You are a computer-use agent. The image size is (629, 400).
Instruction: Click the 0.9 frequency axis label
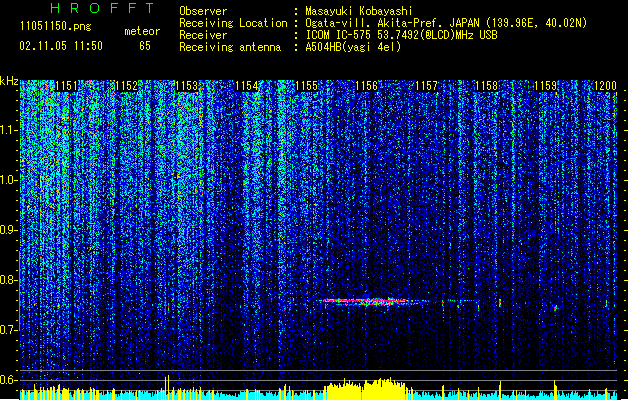(x=9, y=230)
